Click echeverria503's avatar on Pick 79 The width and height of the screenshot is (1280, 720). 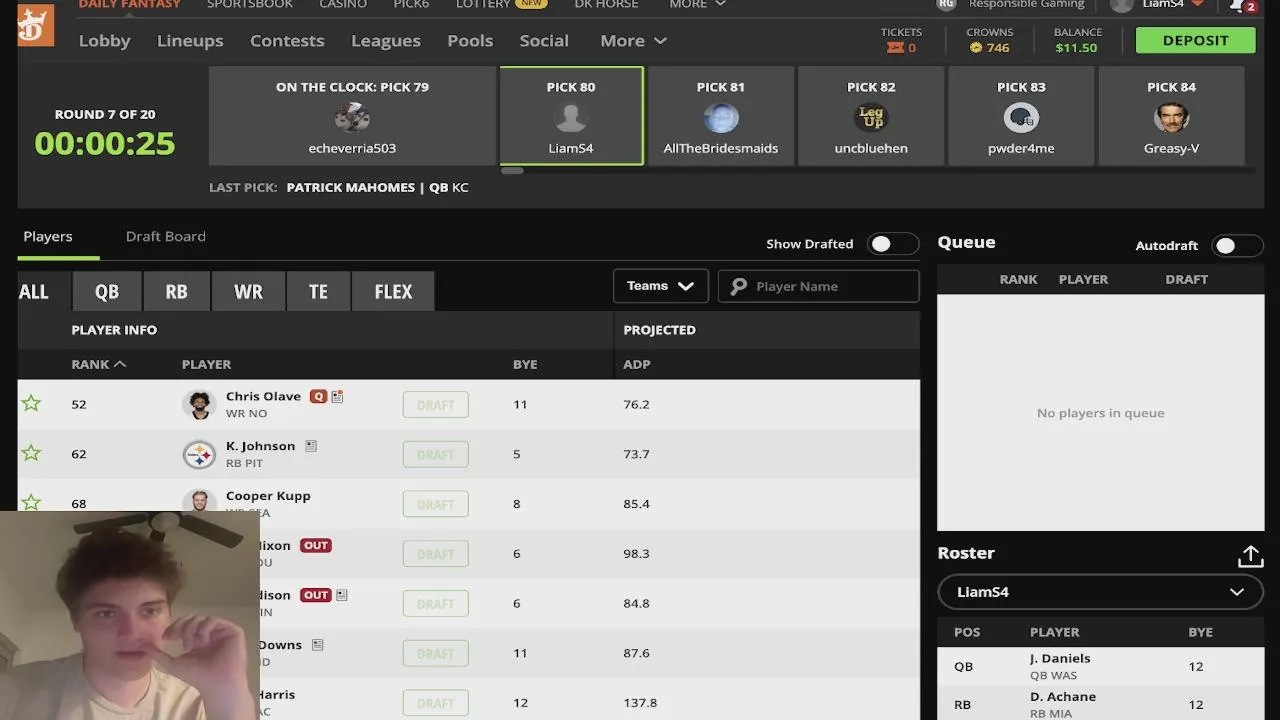pyautogui.click(x=352, y=119)
